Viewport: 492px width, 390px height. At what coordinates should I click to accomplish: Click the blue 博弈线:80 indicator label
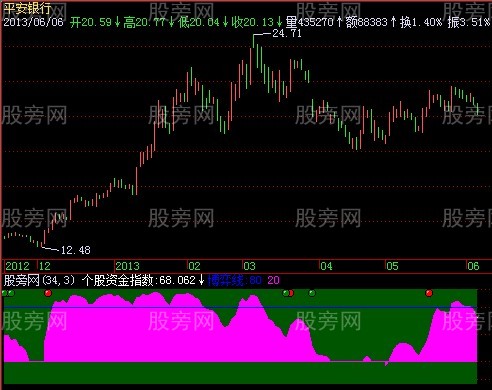234,280
